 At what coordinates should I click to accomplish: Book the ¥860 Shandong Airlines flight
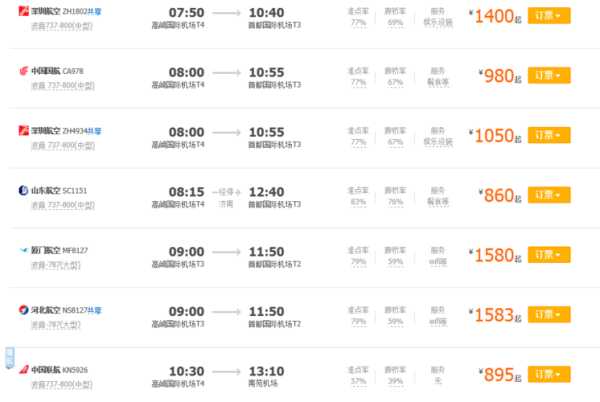[549, 195]
